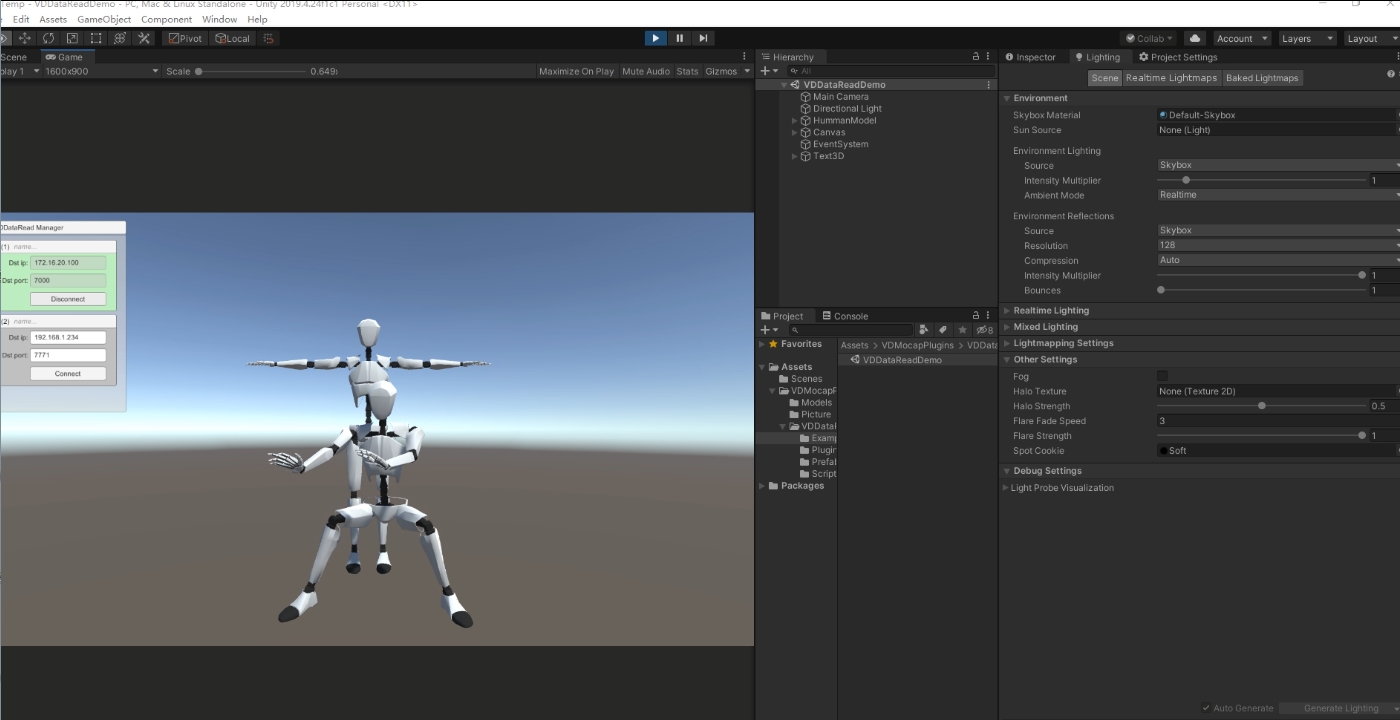
Task: Toggle the Auto Generate checkbox
Action: tap(1207, 708)
